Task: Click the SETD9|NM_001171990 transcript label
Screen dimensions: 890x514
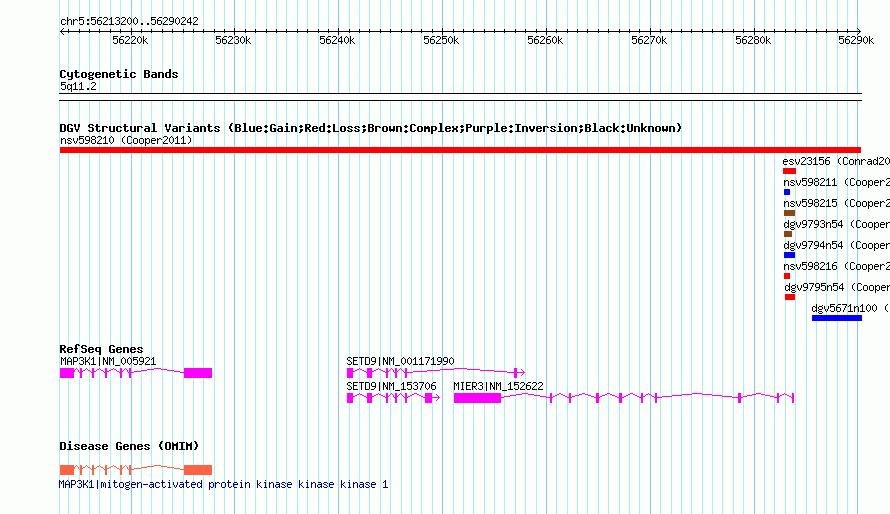Action: click(x=400, y=361)
